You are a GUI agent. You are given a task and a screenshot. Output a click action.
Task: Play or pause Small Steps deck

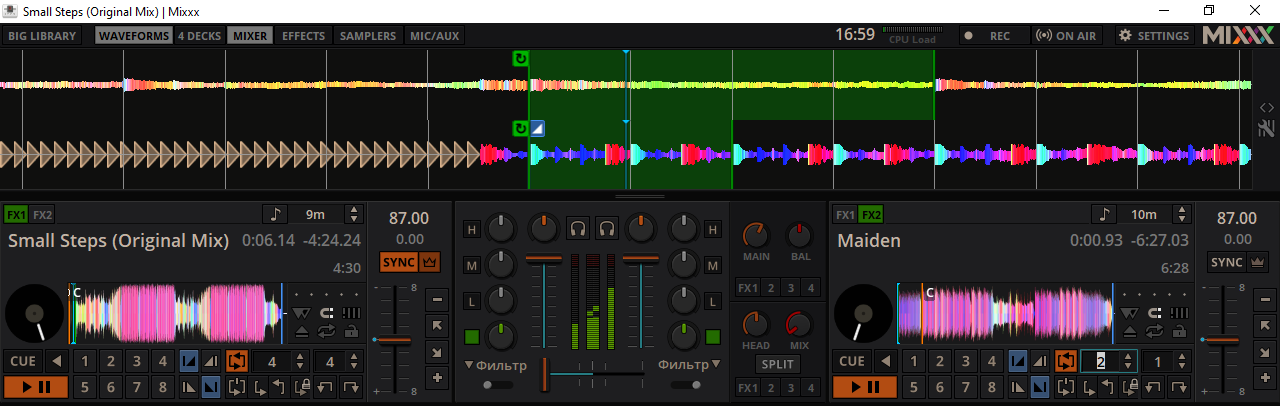click(36, 387)
